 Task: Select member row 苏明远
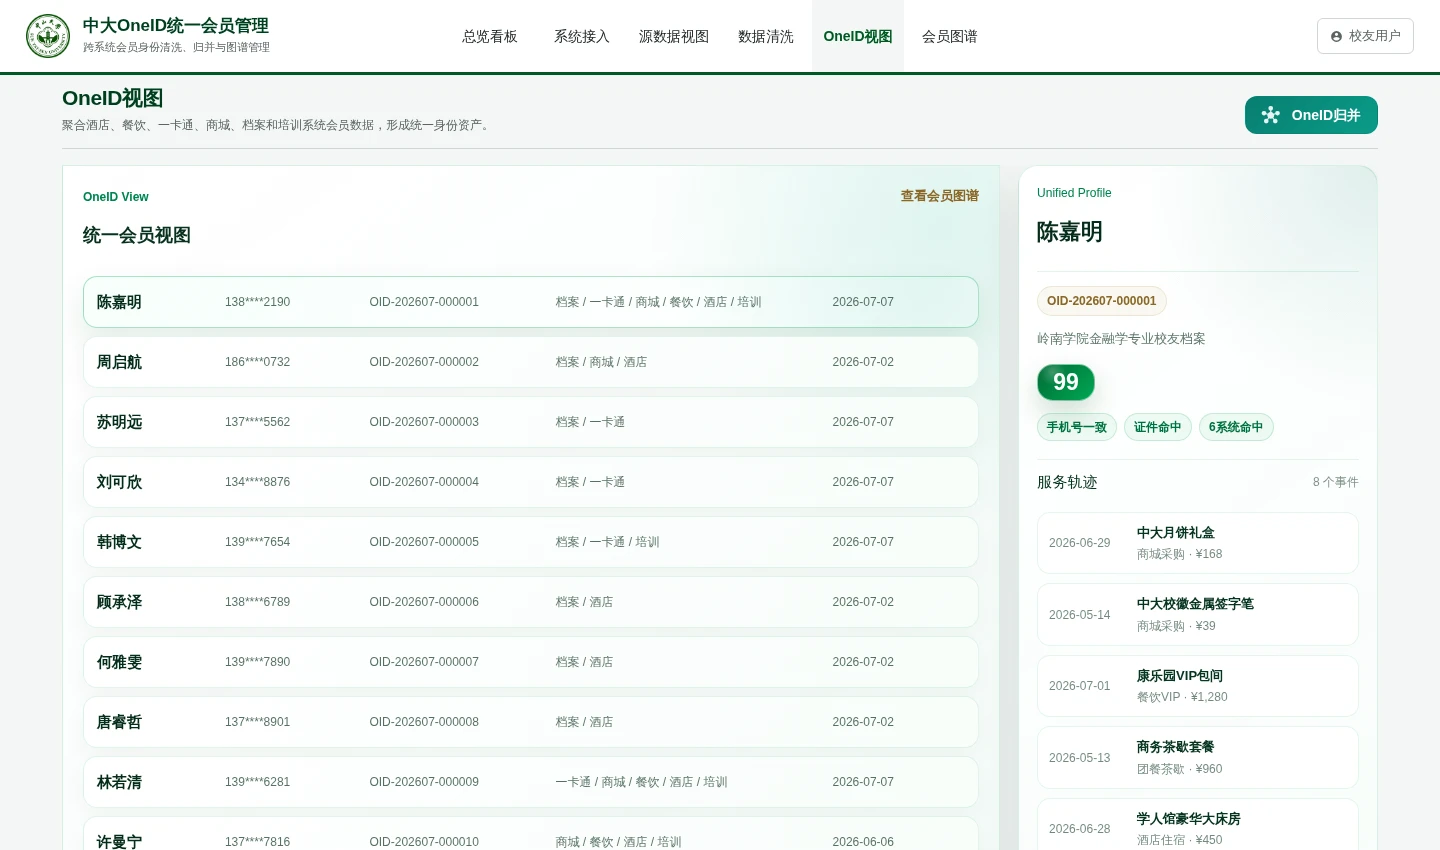[x=531, y=422]
